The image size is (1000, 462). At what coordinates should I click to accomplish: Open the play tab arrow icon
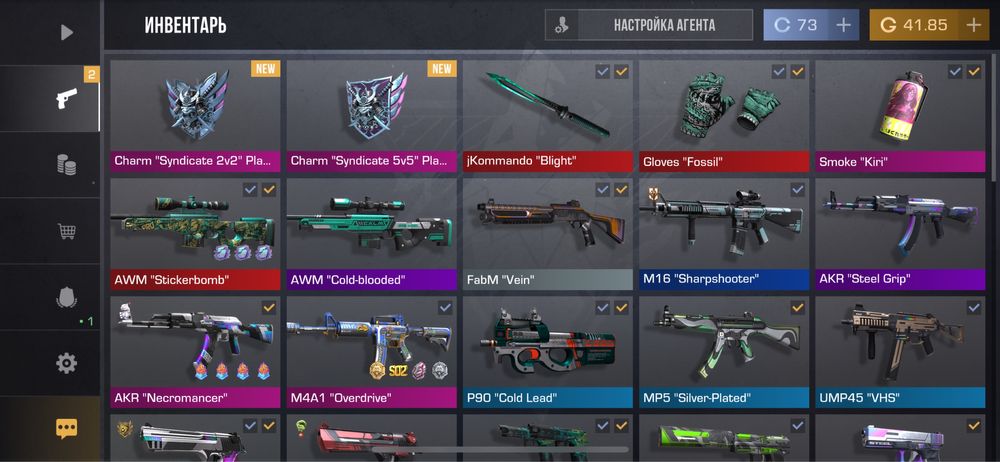point(67,33)
